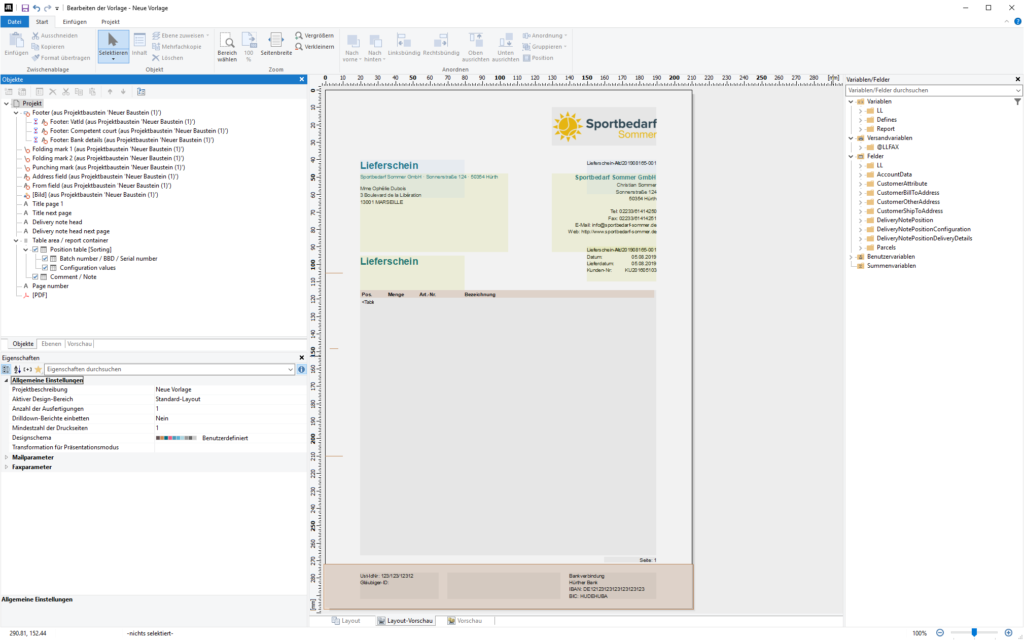The width and height of the screenshot is (1024, 640).
Task: Click the zoom slider in status bar
Action: (975, 633)
